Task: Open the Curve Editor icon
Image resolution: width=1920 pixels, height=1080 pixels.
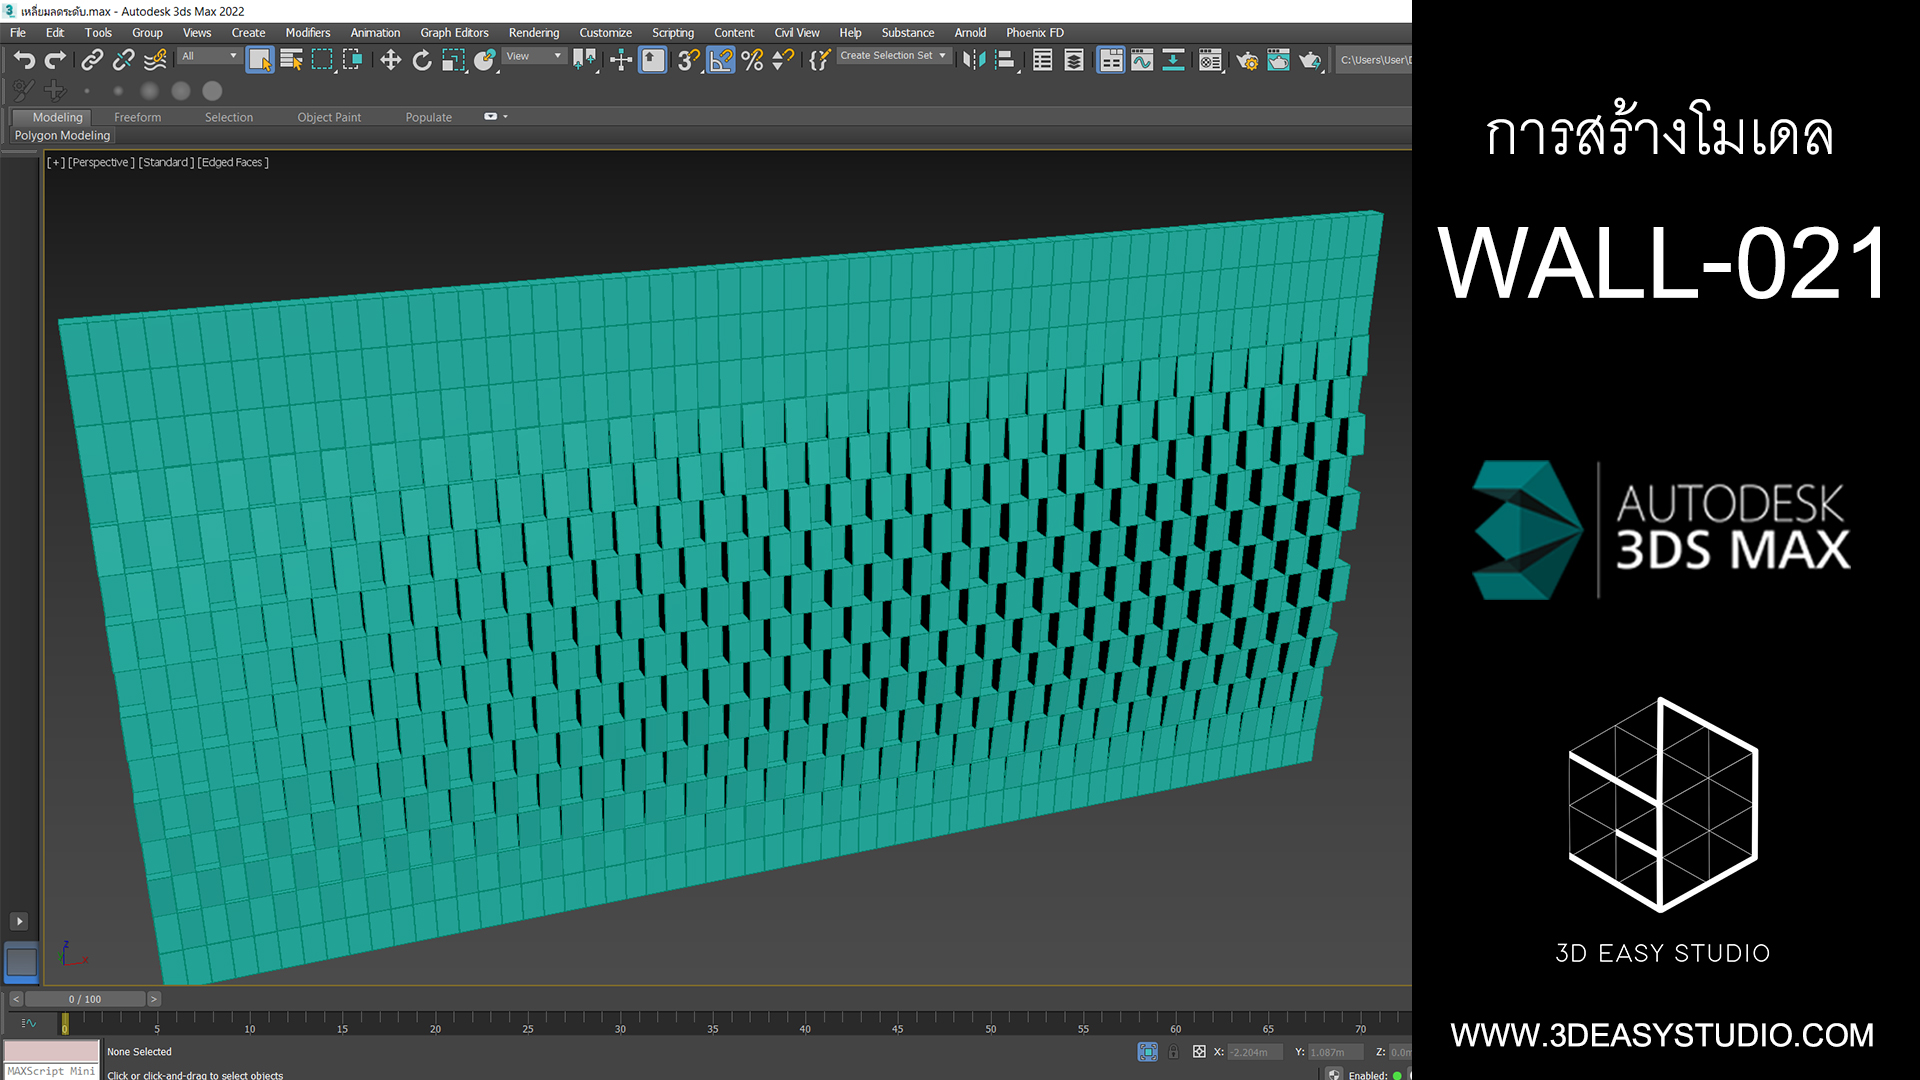Action: point(1142,60)
